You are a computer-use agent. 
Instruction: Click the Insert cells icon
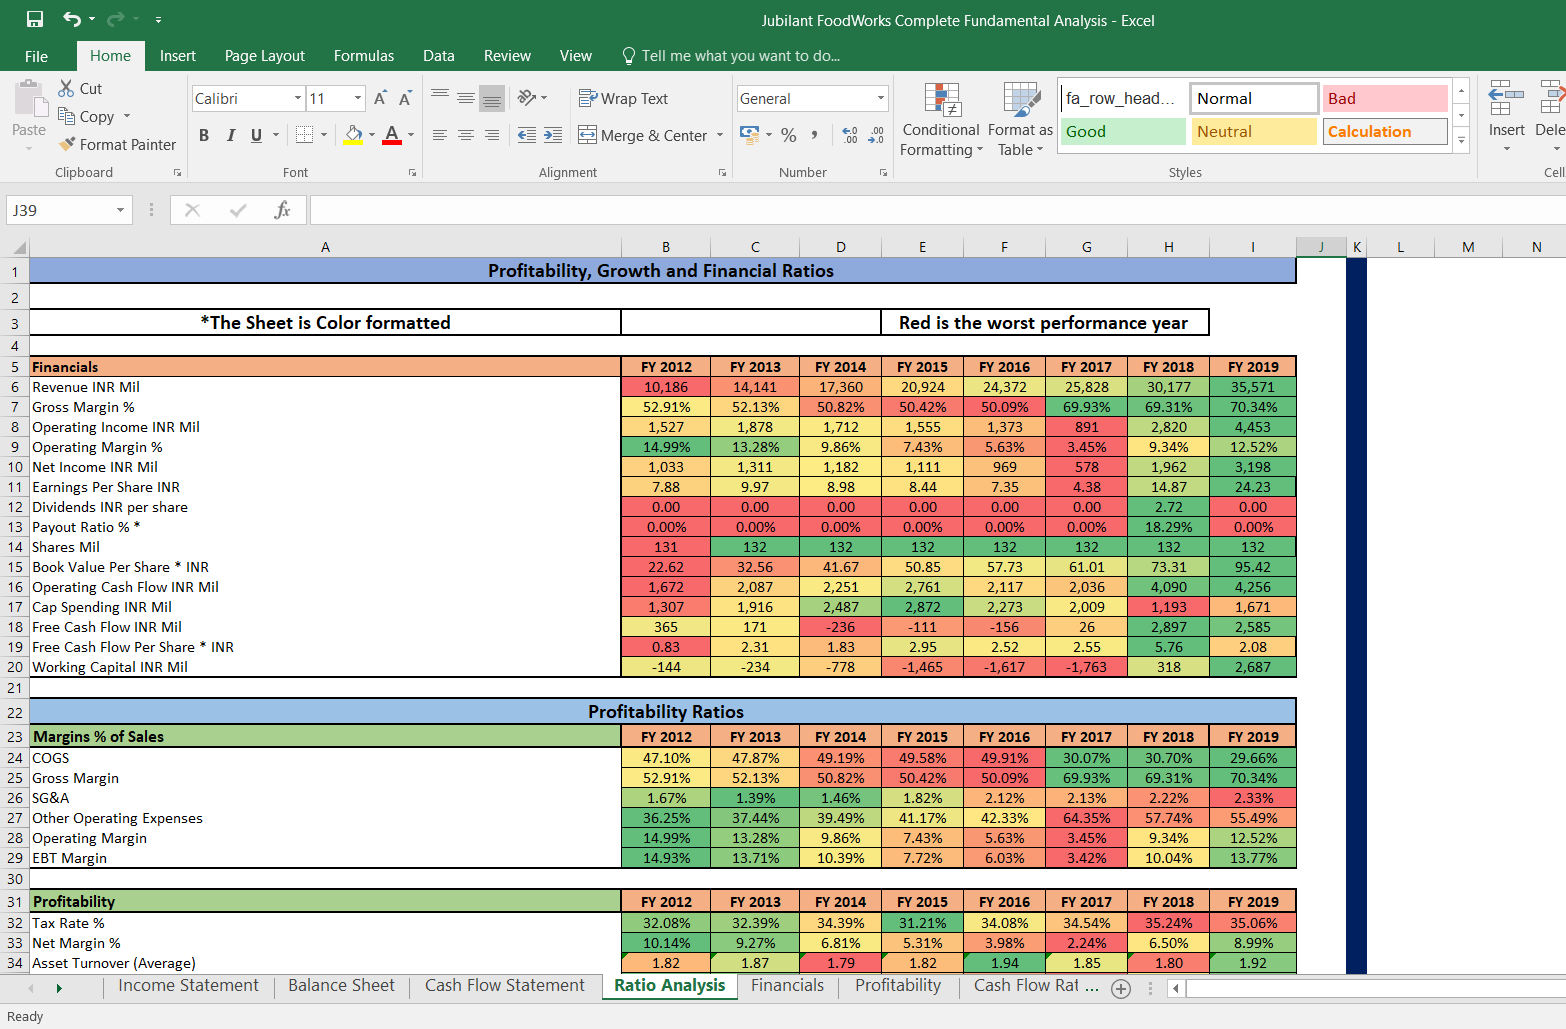pyautogui.click(x=1506, y=99)
